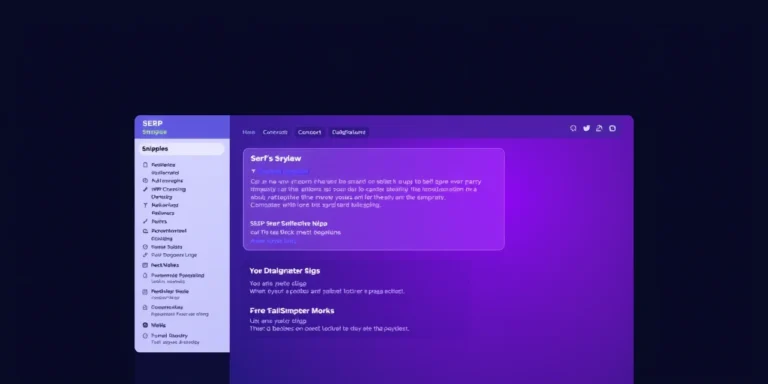Open the first 'Hom' navigation tab
The image size is (768, 384).
pyautogui.click(x=248, y=132)
